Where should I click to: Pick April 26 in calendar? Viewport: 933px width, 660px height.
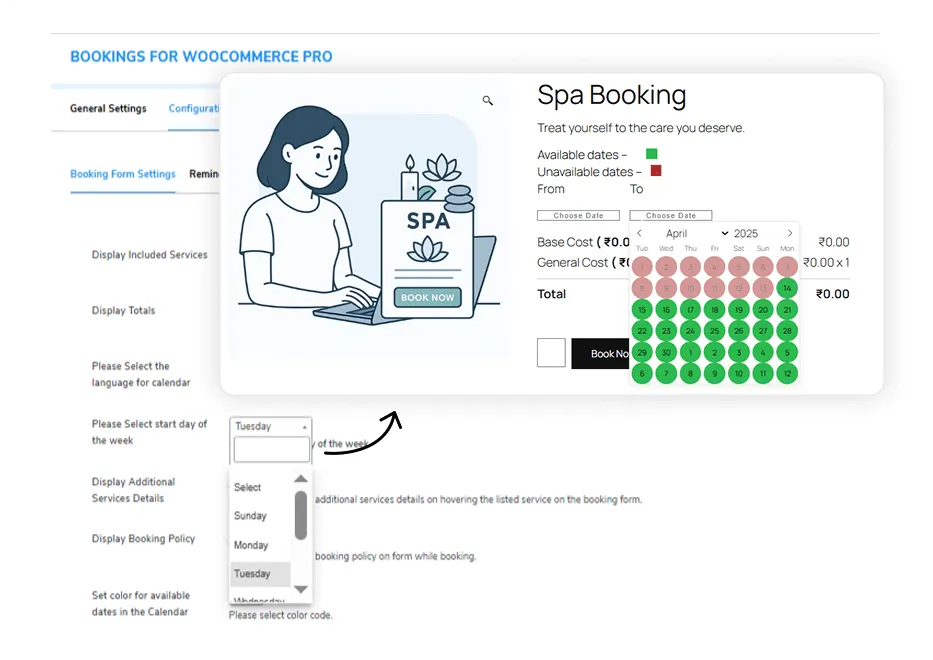click(x=738, y=331)
